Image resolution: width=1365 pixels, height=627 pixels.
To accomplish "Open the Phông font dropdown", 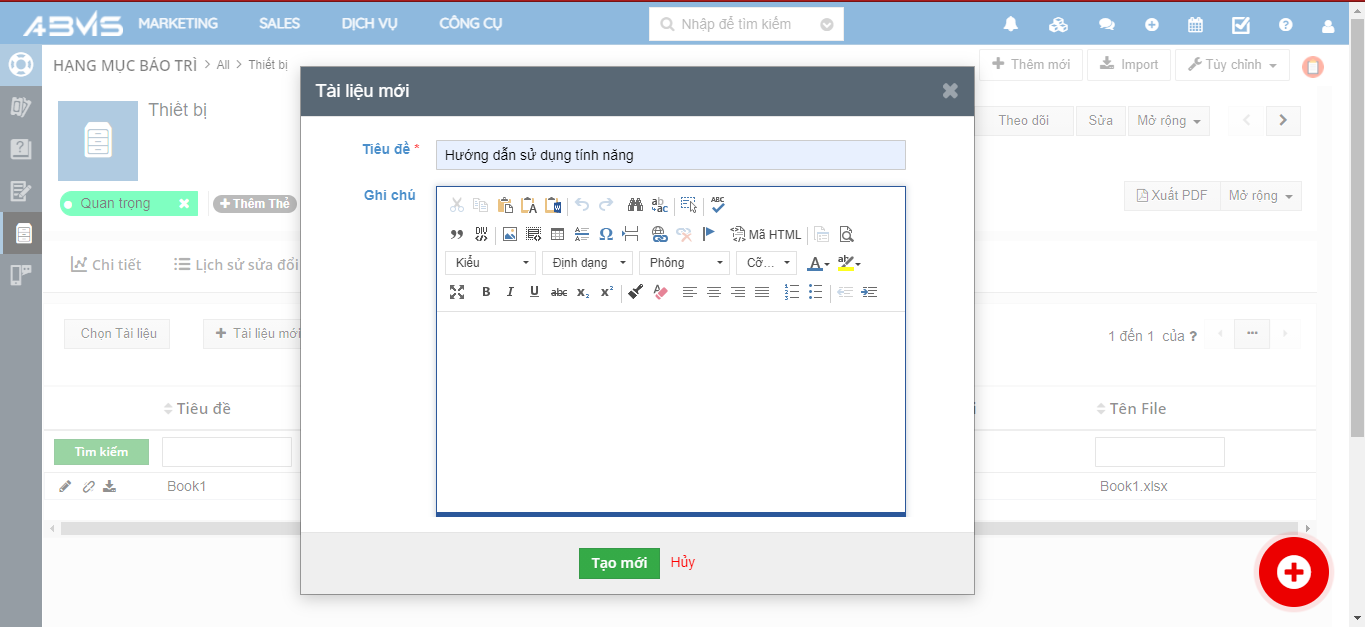I will [684, 263].
